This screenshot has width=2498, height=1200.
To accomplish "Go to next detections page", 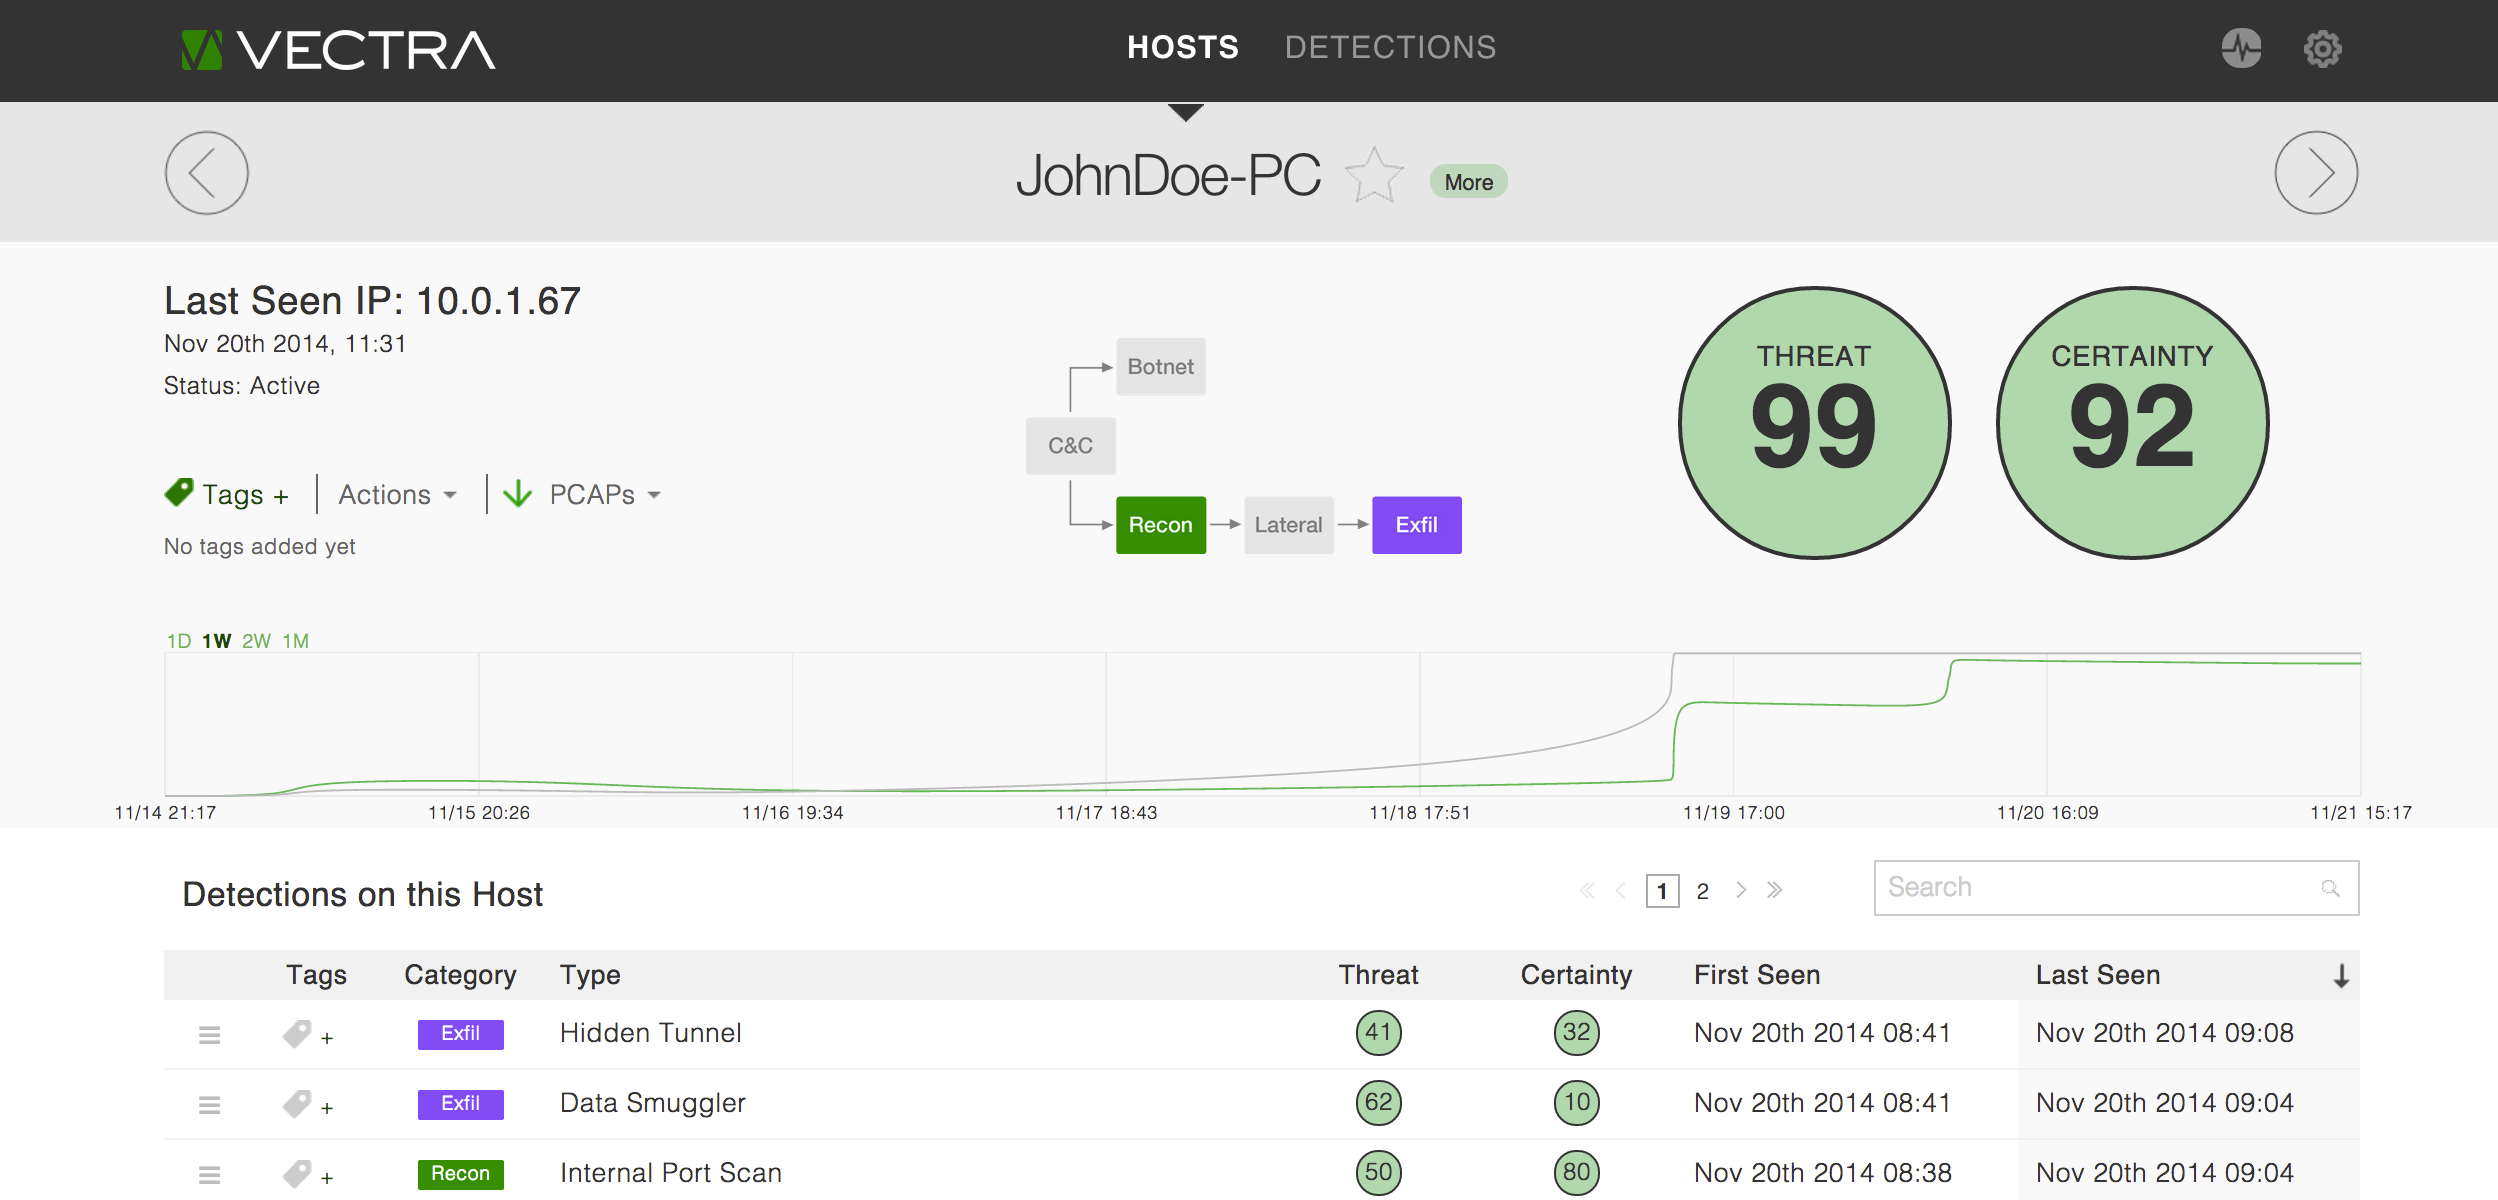I will pyautogui.click(x=1741, y=890).
